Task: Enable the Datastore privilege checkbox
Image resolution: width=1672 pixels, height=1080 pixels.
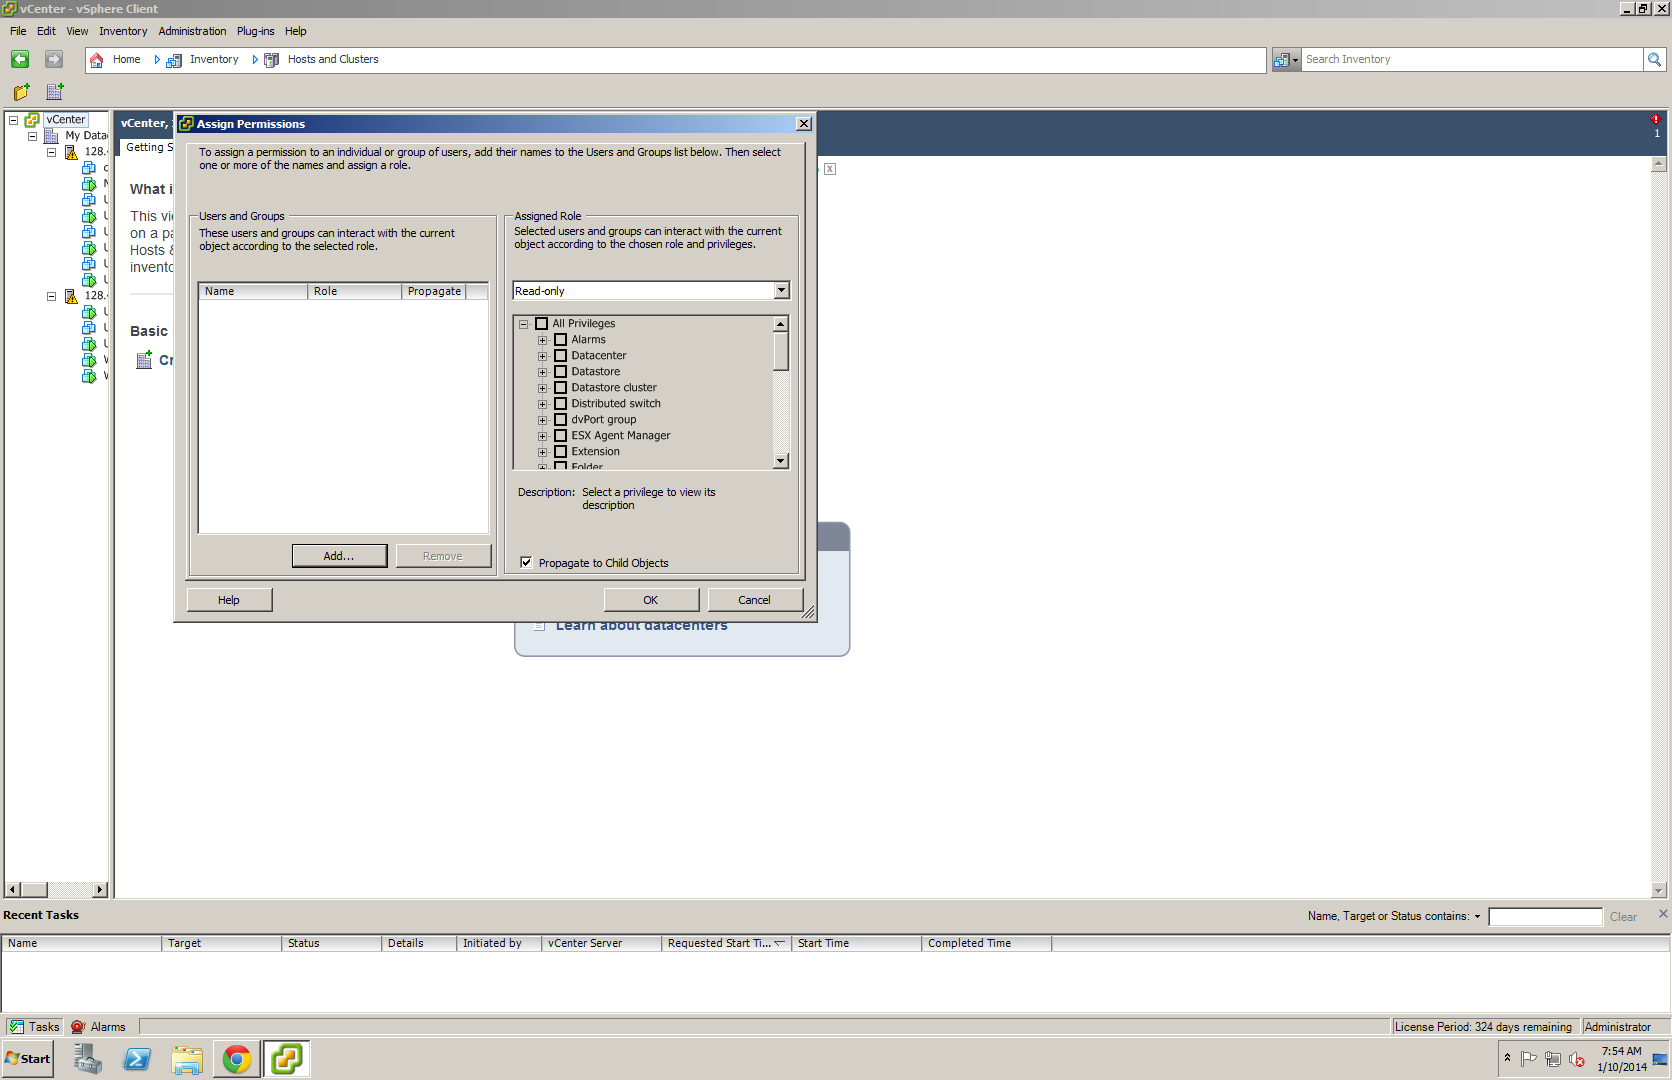Action: pyautogui.click(x=561, y=372)
